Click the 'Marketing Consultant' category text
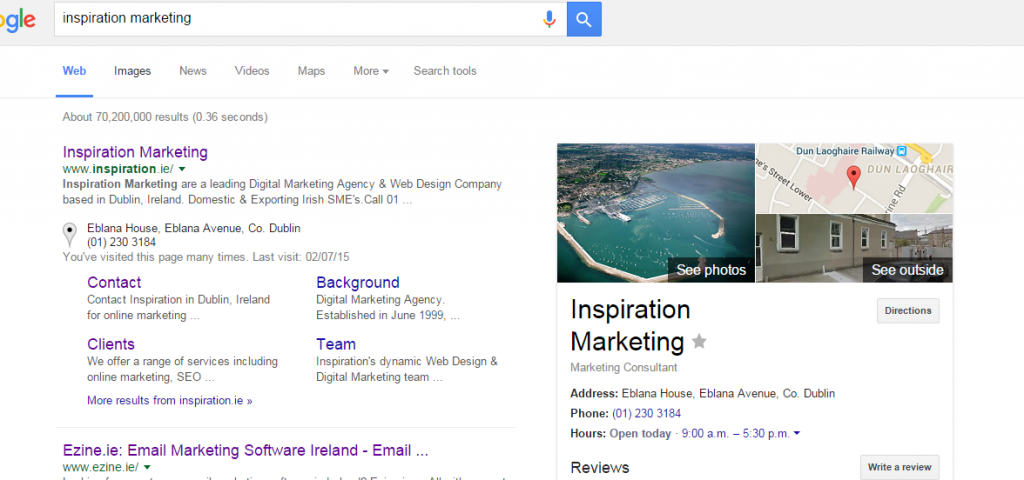The height and width of the screenshot is (480, 1024). [x=624, y=368]
